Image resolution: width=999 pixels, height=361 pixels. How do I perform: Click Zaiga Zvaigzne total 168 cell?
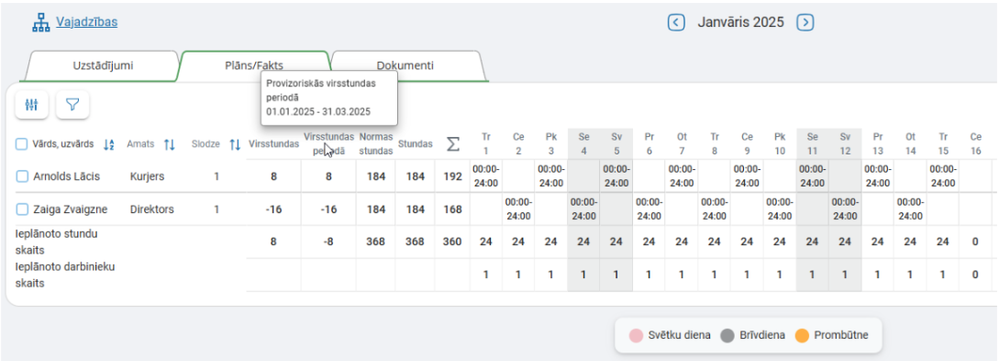452,209
